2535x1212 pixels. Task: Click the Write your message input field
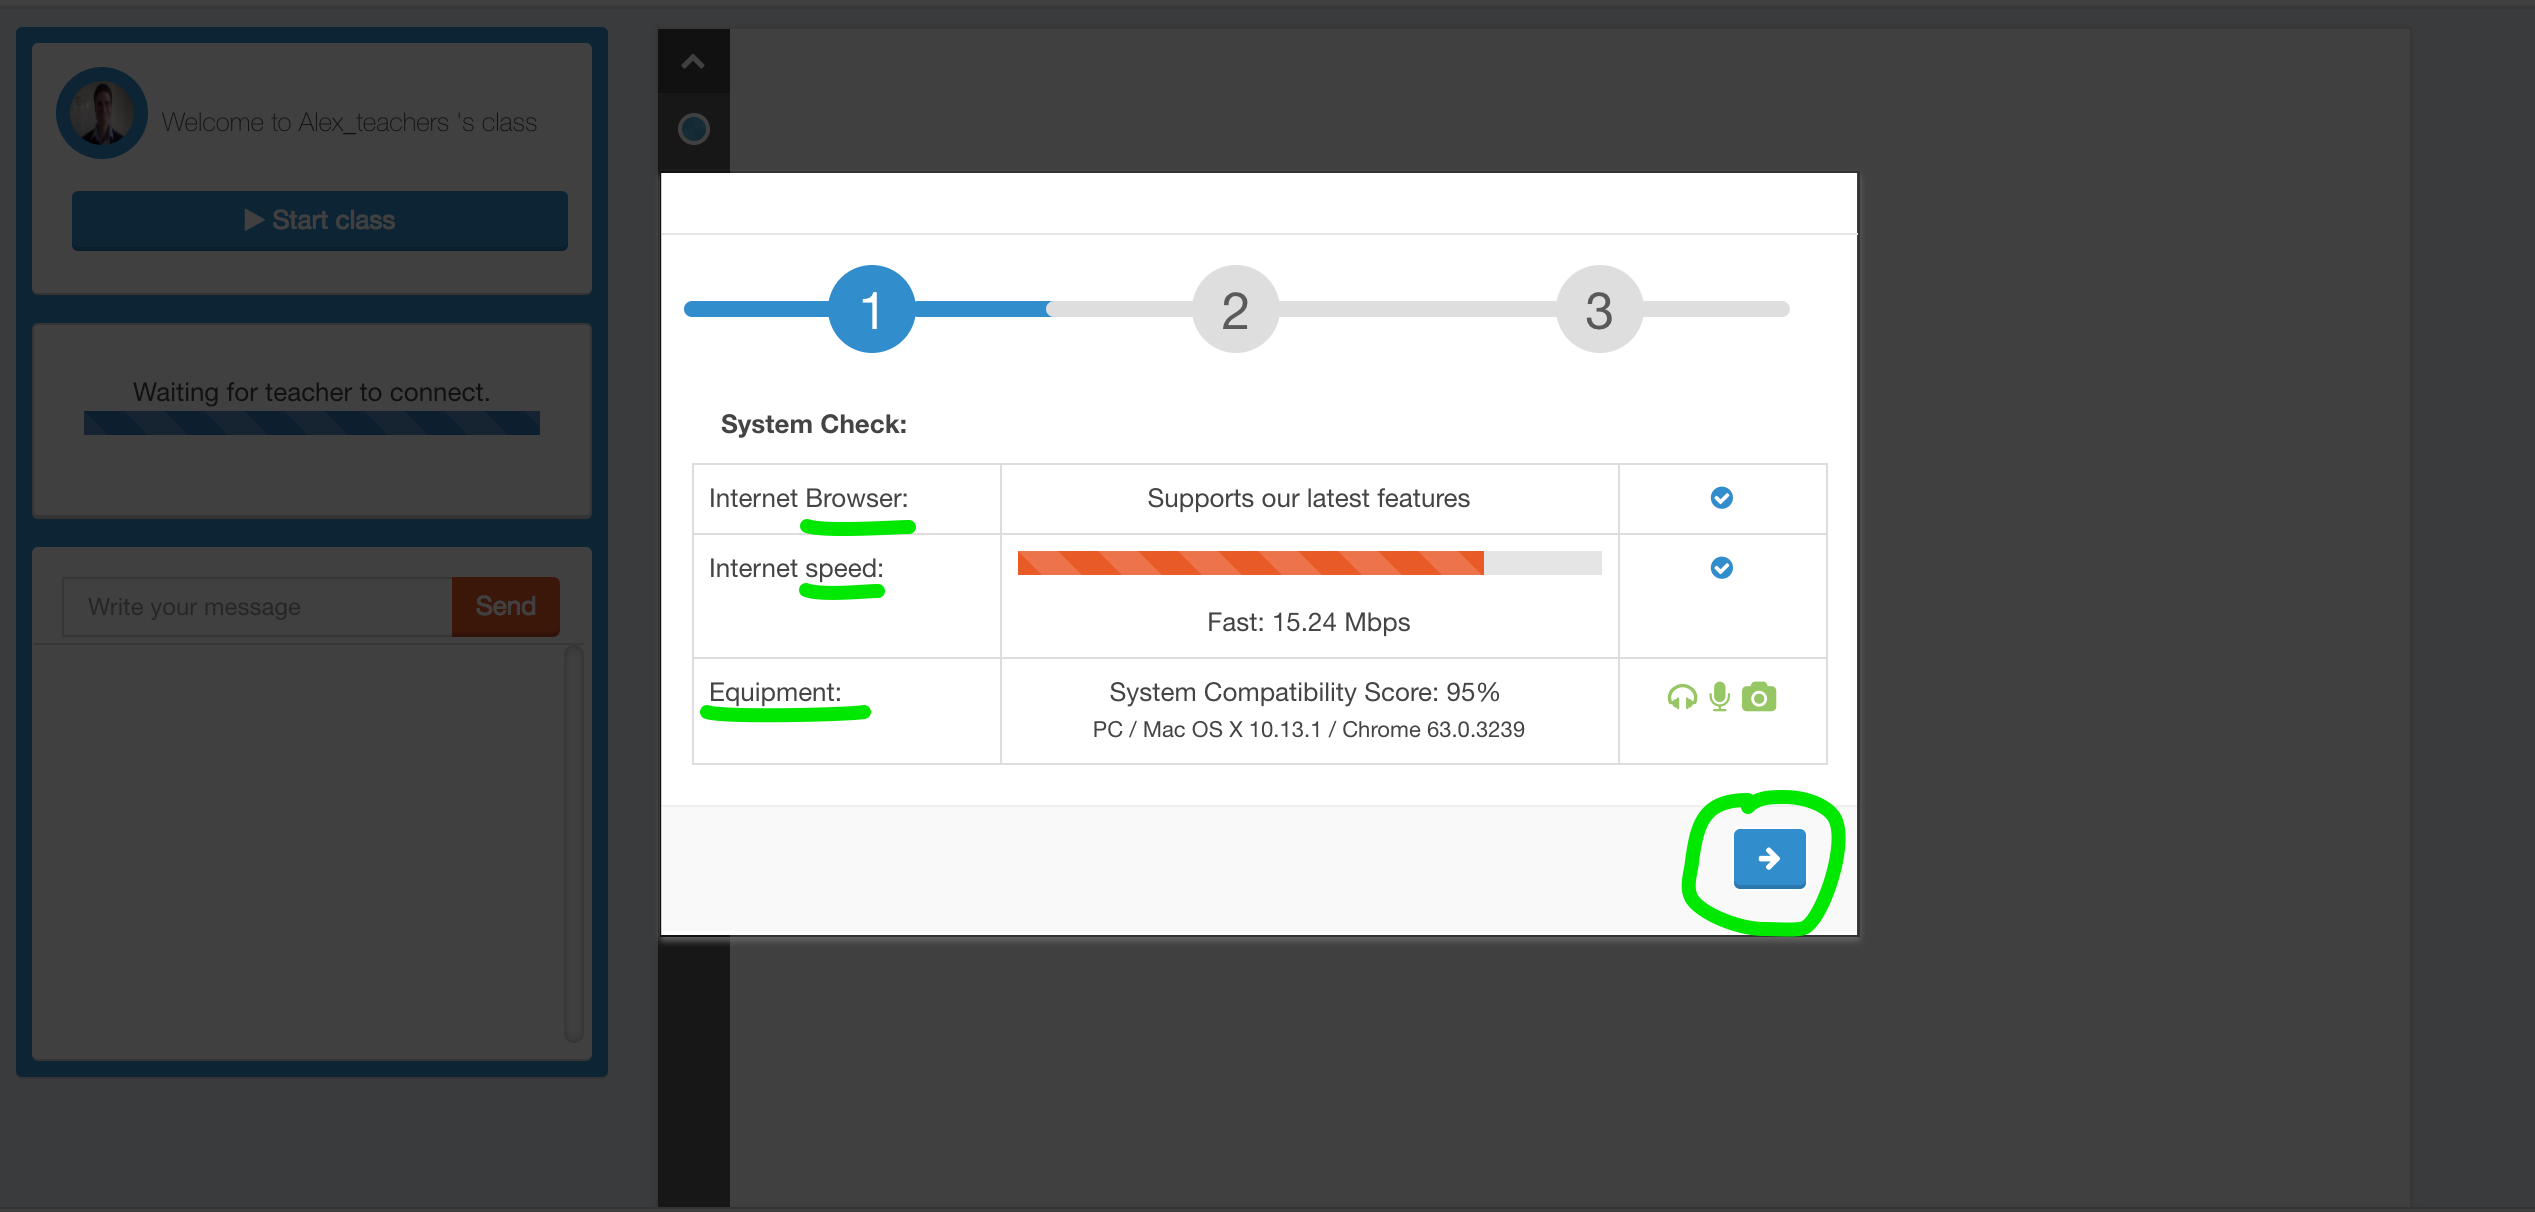[259, 604]
